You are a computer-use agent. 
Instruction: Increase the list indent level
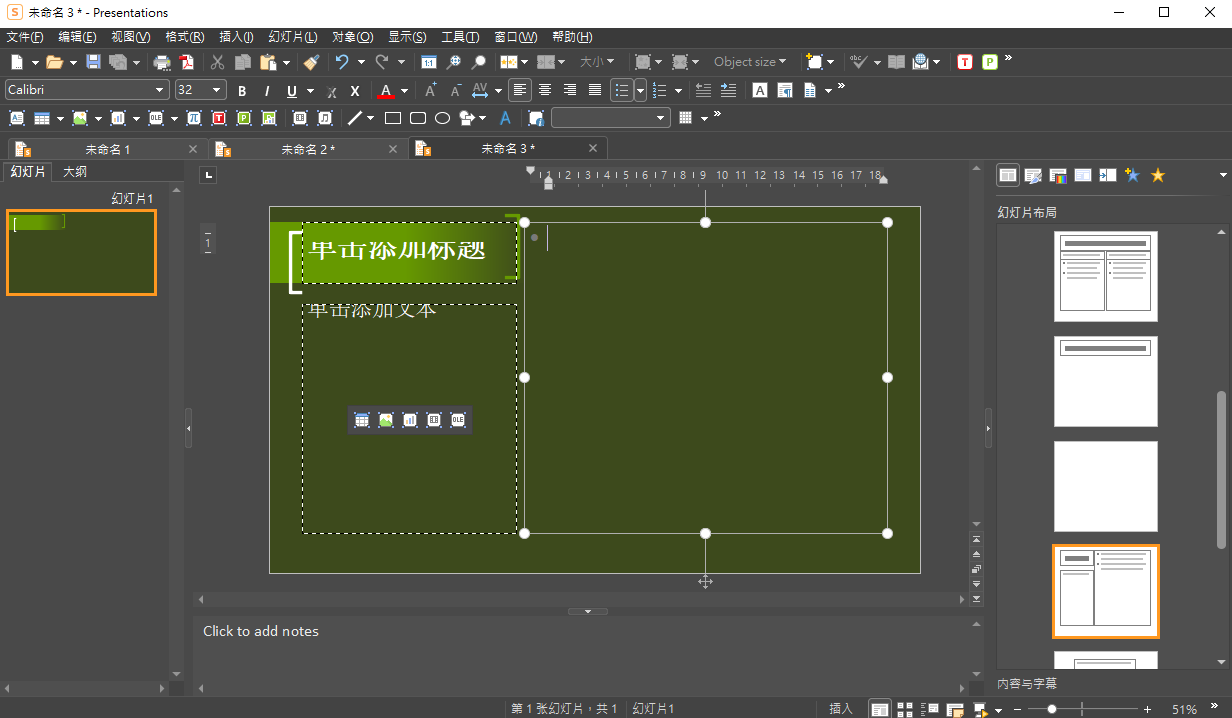coord(728,90)
